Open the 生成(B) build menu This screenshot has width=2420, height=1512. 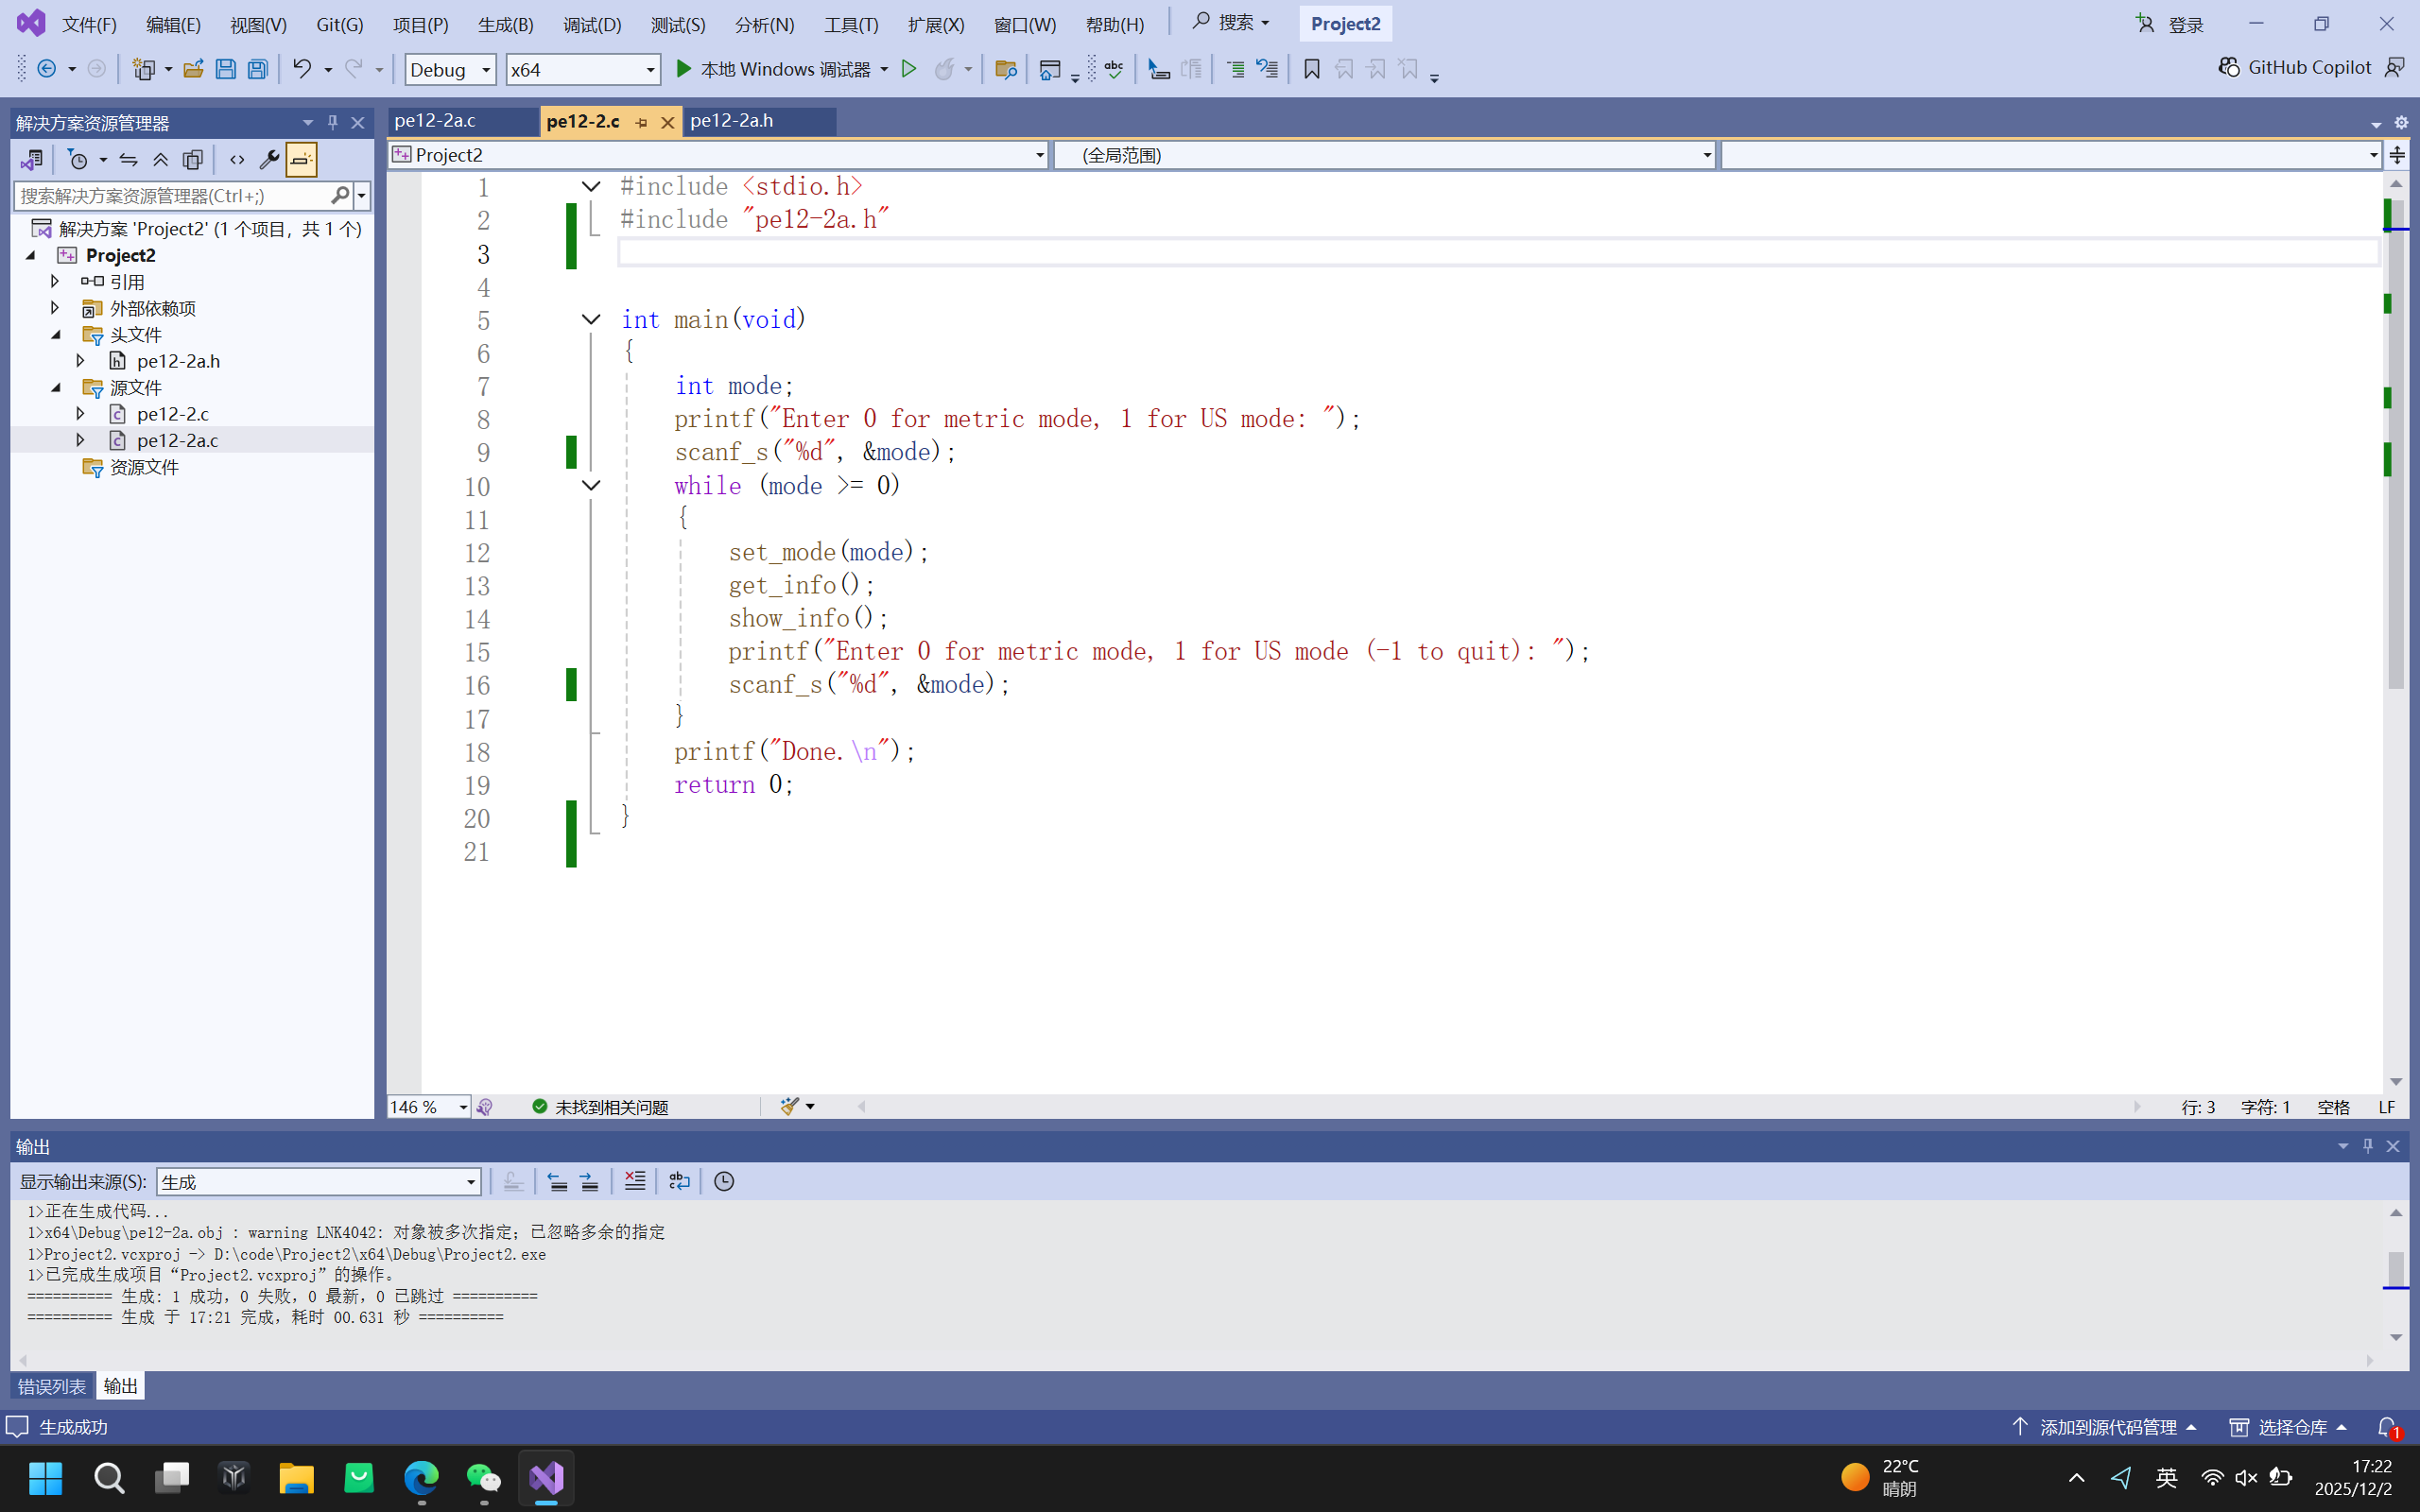point(505,24)
